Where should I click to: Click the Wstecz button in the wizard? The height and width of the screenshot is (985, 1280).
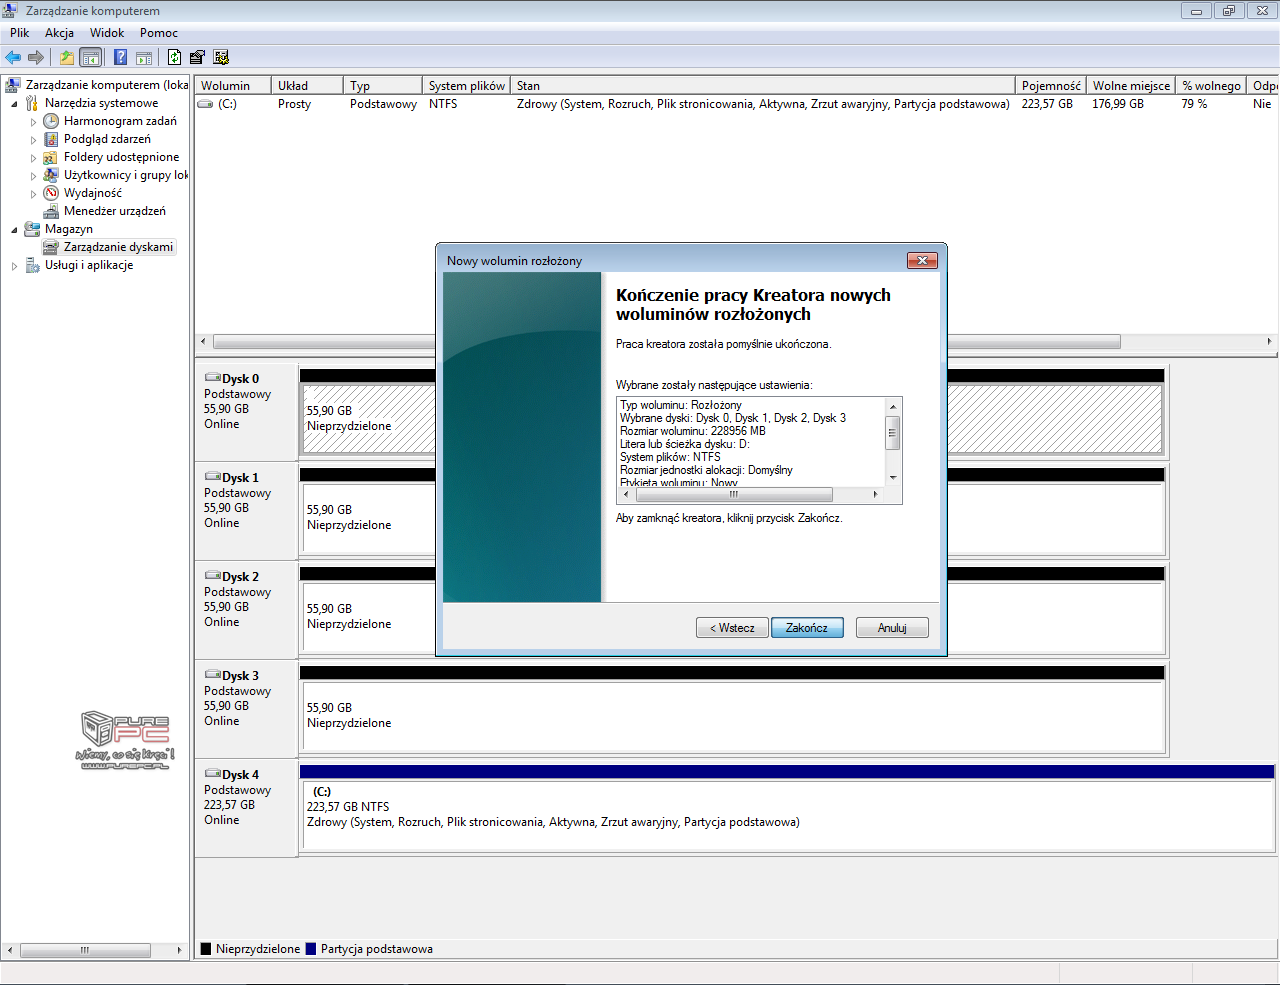pyautogui.click(x=732, y=628)
